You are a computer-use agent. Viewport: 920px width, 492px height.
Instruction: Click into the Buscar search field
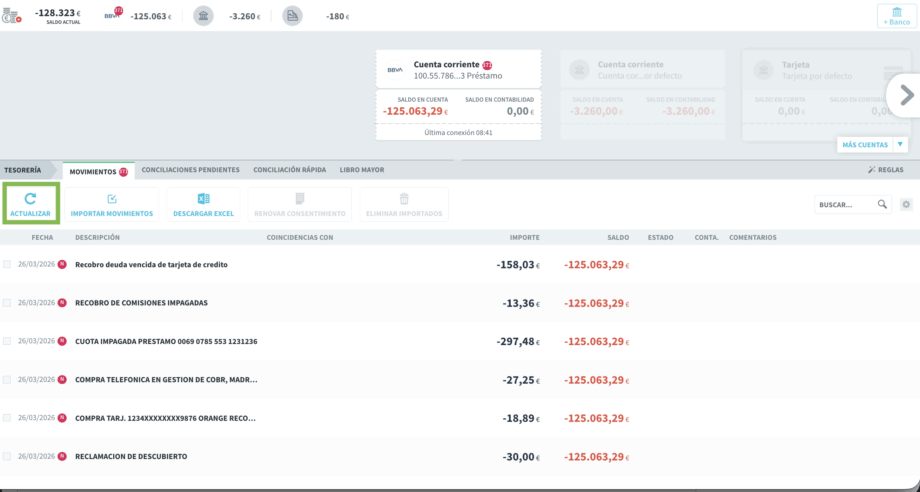(x=844, y=204)
